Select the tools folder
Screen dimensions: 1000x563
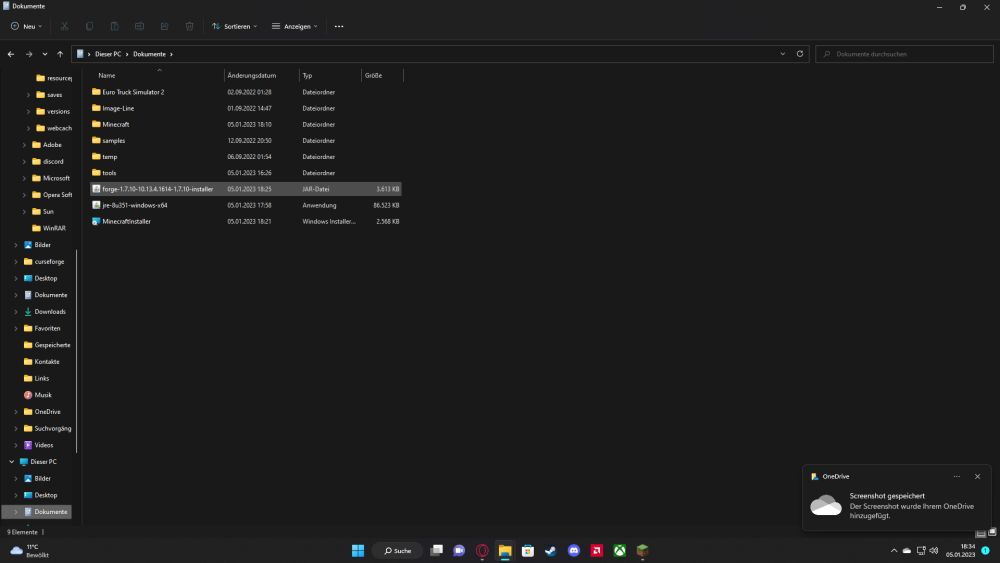tap(246, 173)
